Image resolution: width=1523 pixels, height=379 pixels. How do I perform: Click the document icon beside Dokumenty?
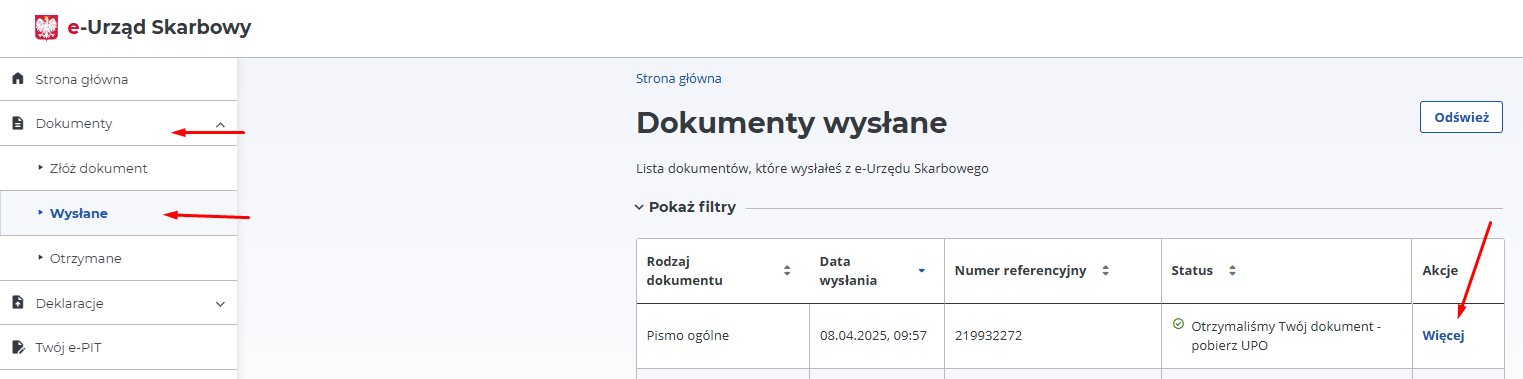[17, 124]
